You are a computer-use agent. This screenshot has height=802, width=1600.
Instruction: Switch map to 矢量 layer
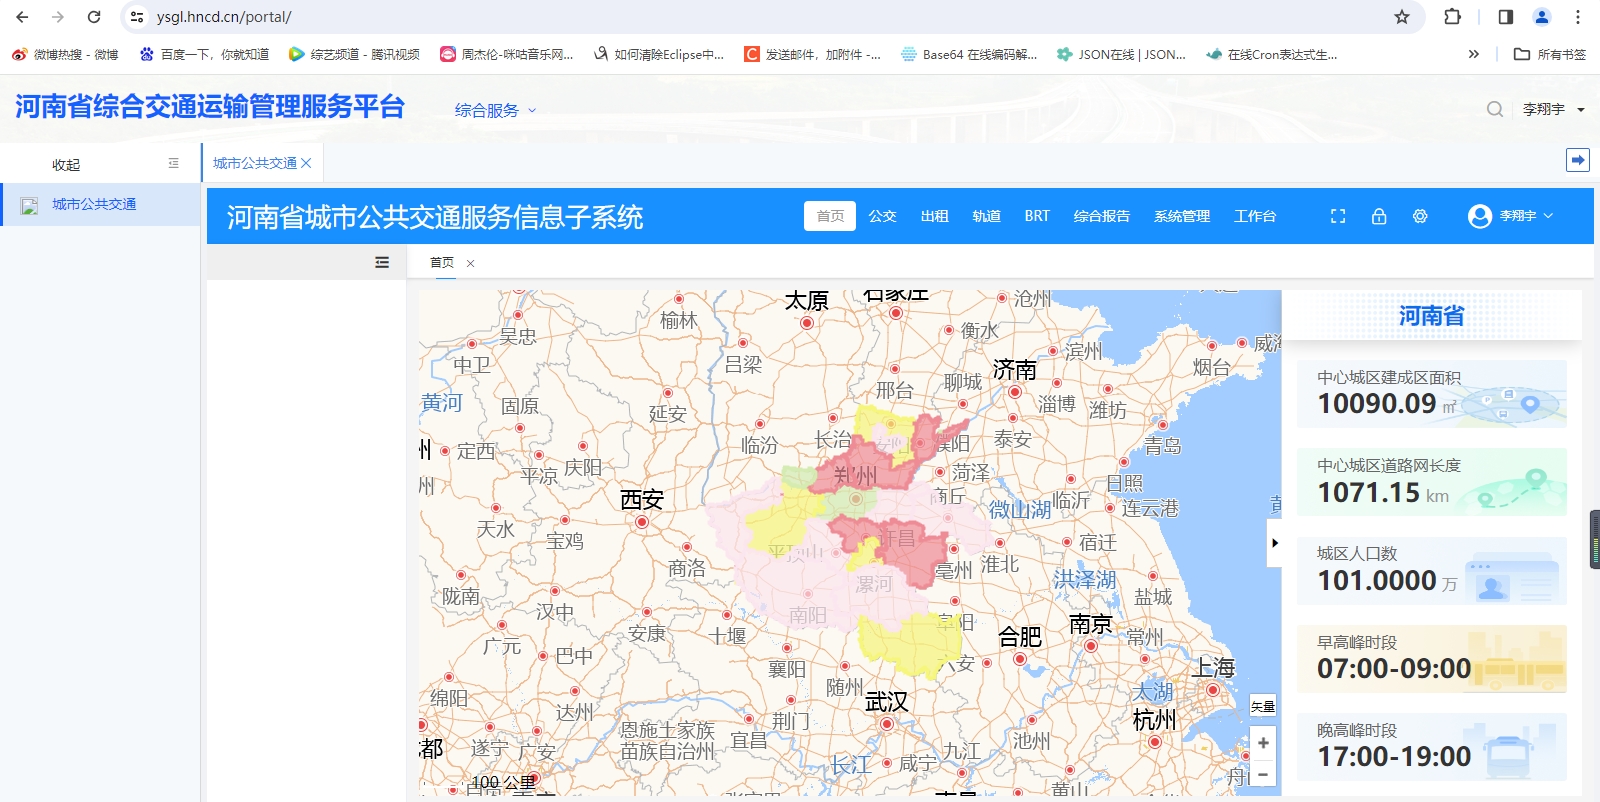click(x=1263, y=706)
